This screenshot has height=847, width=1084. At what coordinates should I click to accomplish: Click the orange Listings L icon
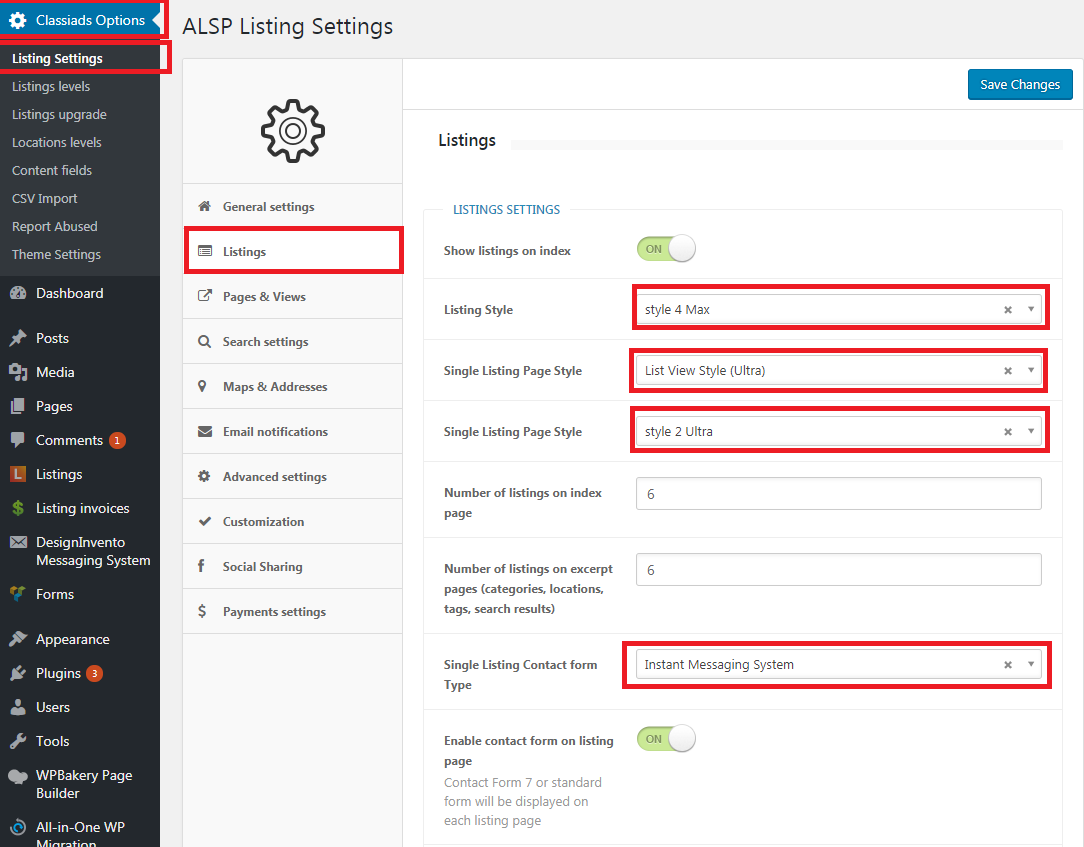pyautogui.click(x=18, y=474)
